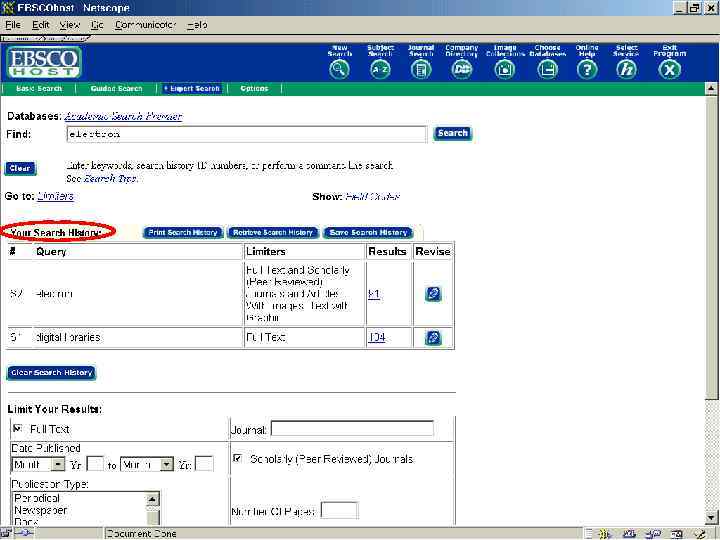Open the Communicator menu
Viewport: 720px width, 540px height.
[145, 25]
